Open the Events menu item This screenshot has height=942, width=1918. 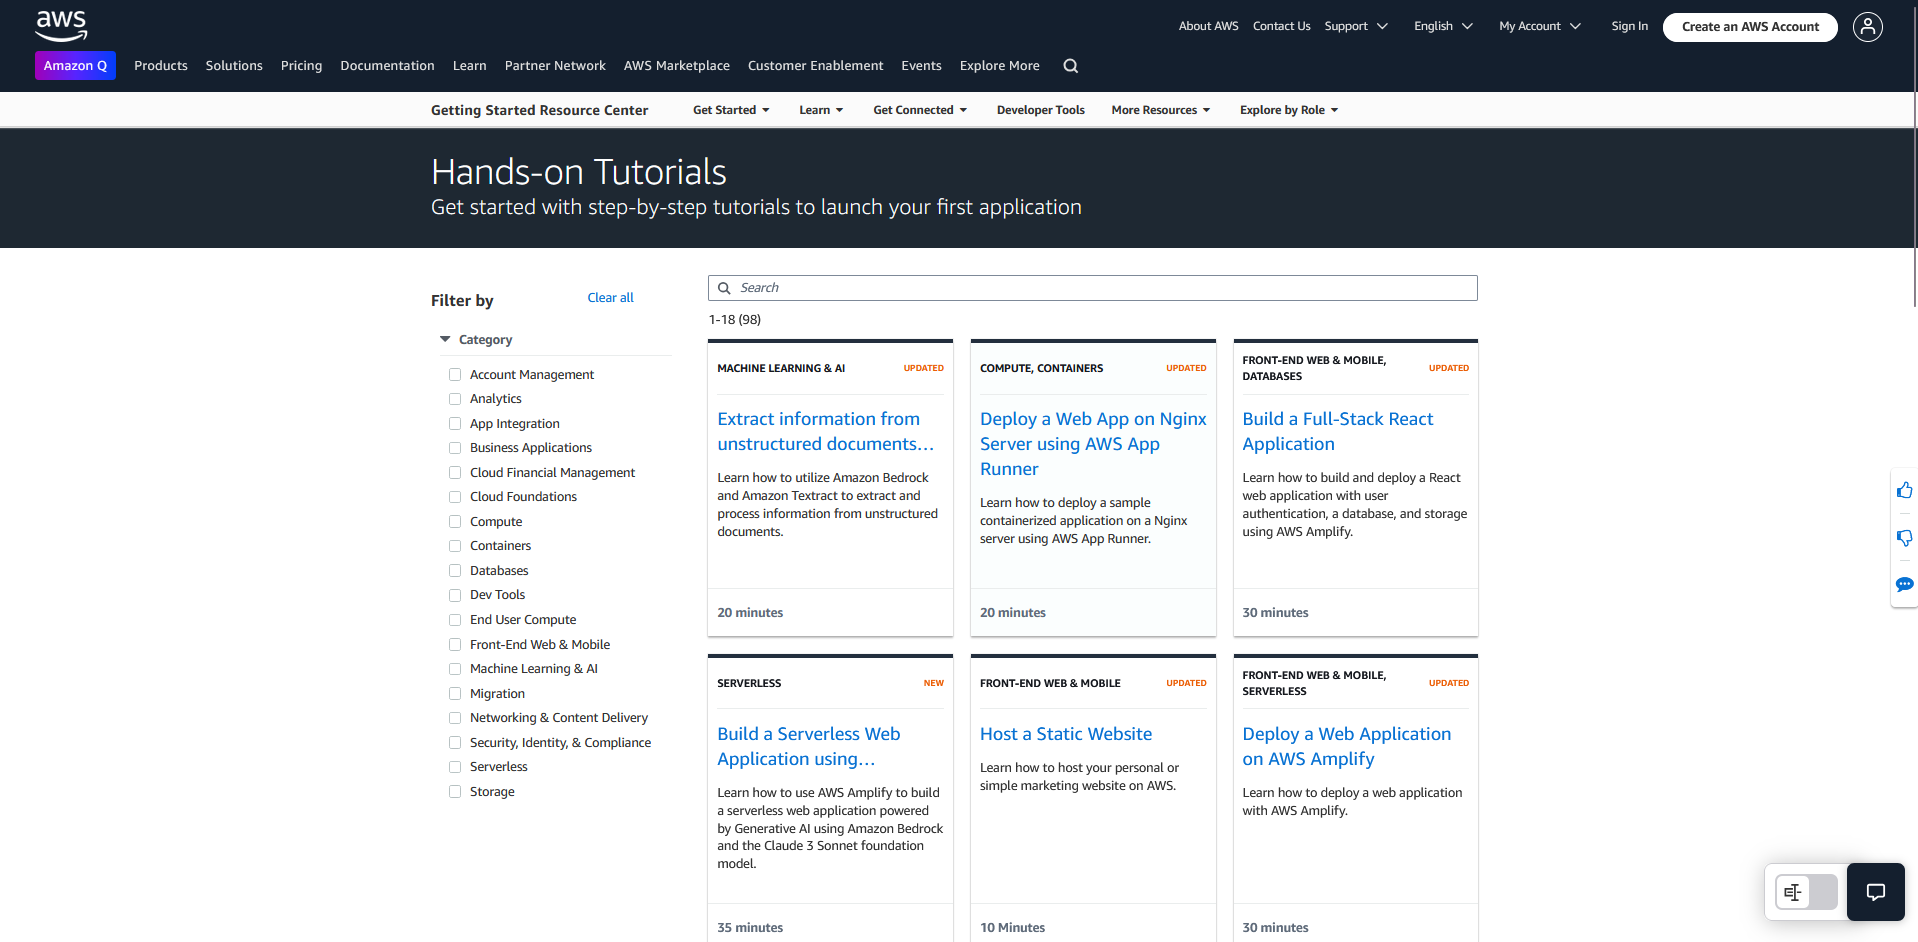(x=921, y=66)
